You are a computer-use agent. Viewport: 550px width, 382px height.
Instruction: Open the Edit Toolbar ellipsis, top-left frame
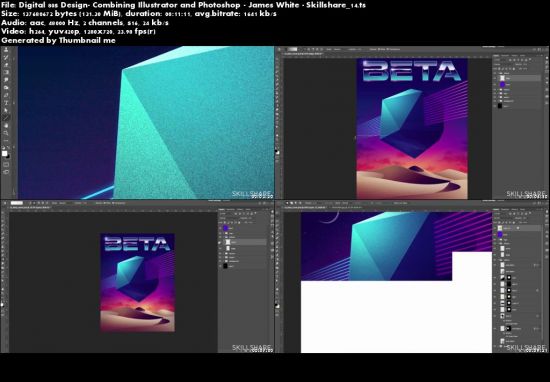tap(6, 141)
